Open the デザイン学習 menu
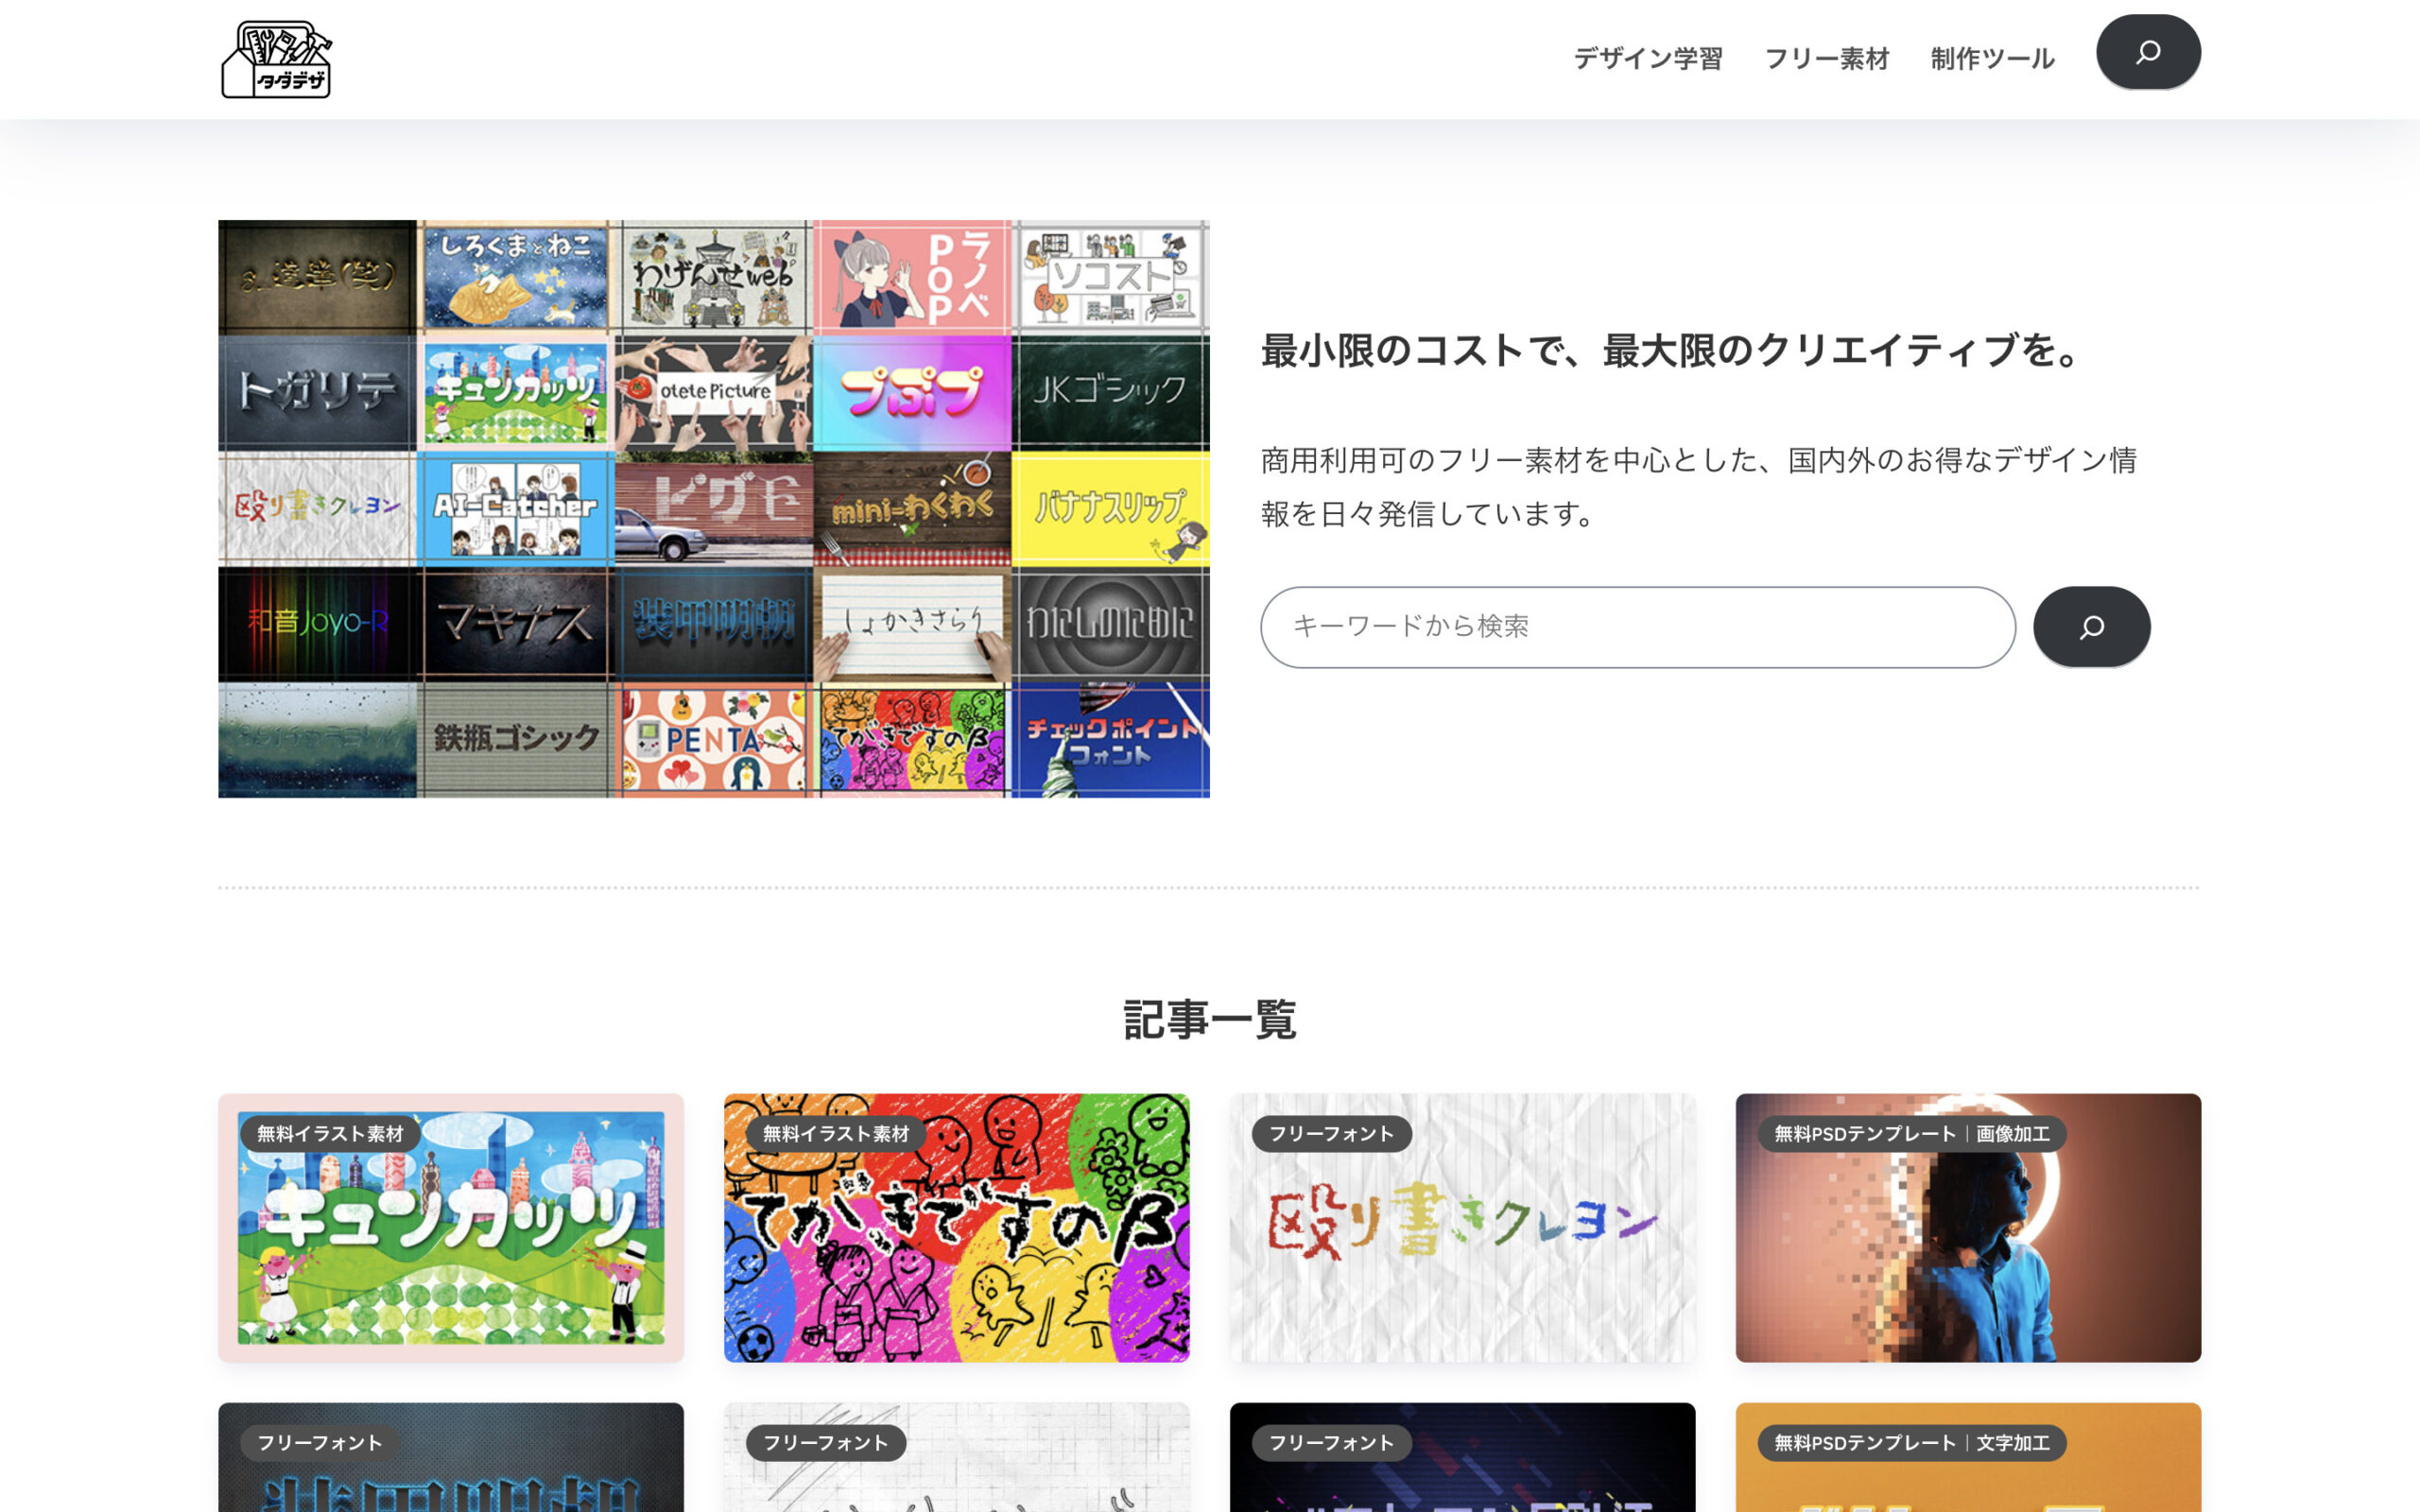The image size is (2420, 1512). pyautogui.click(x=1647, y=59)
